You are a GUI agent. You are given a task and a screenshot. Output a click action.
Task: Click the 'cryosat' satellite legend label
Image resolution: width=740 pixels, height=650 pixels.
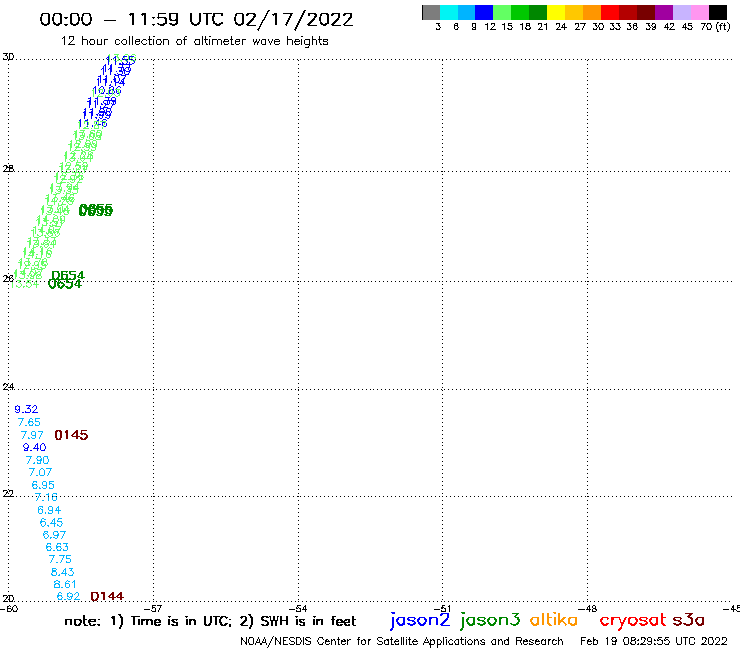633,620
